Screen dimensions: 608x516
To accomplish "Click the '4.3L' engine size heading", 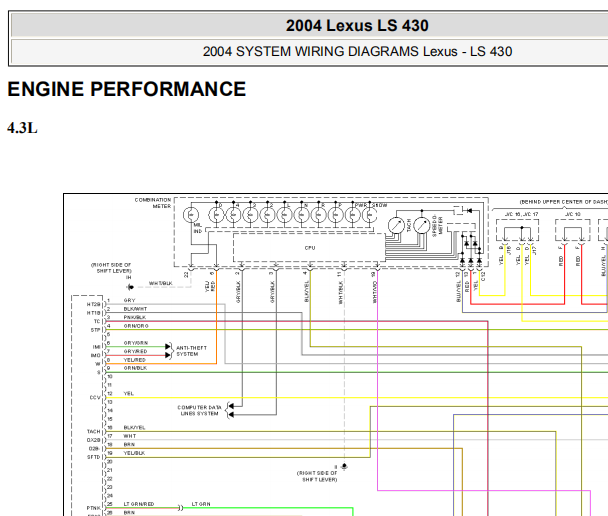I will click(x=22, y=128).
